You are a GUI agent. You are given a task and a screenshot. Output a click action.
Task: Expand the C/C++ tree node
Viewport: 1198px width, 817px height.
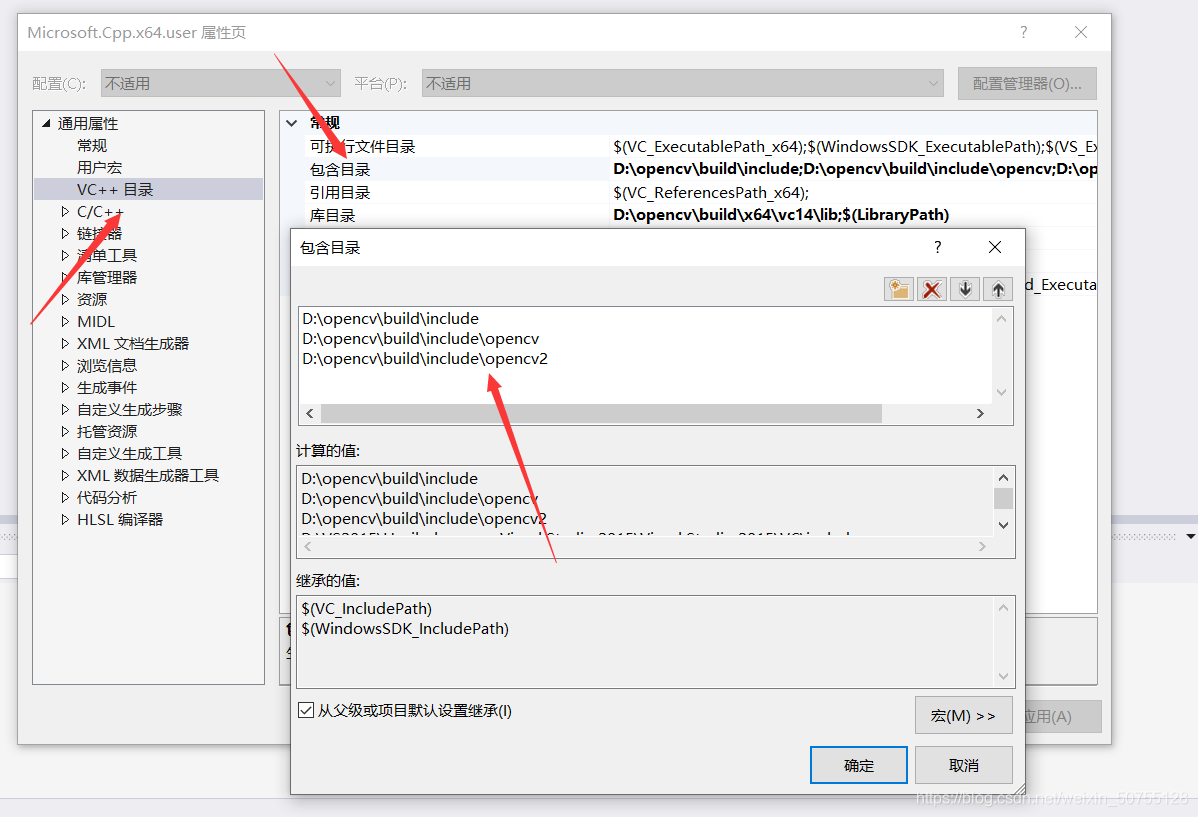click(65, 212)
